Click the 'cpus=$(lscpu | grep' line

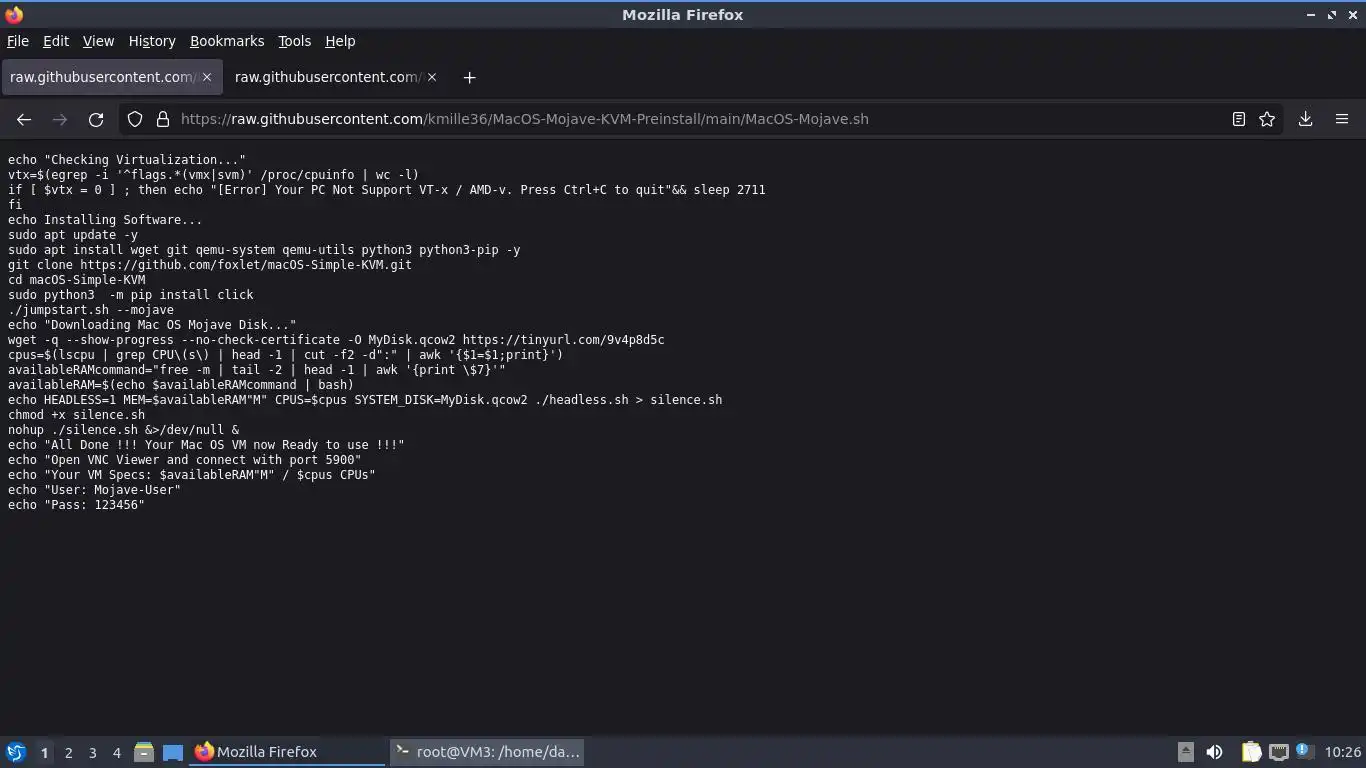[x=286, y=355]
